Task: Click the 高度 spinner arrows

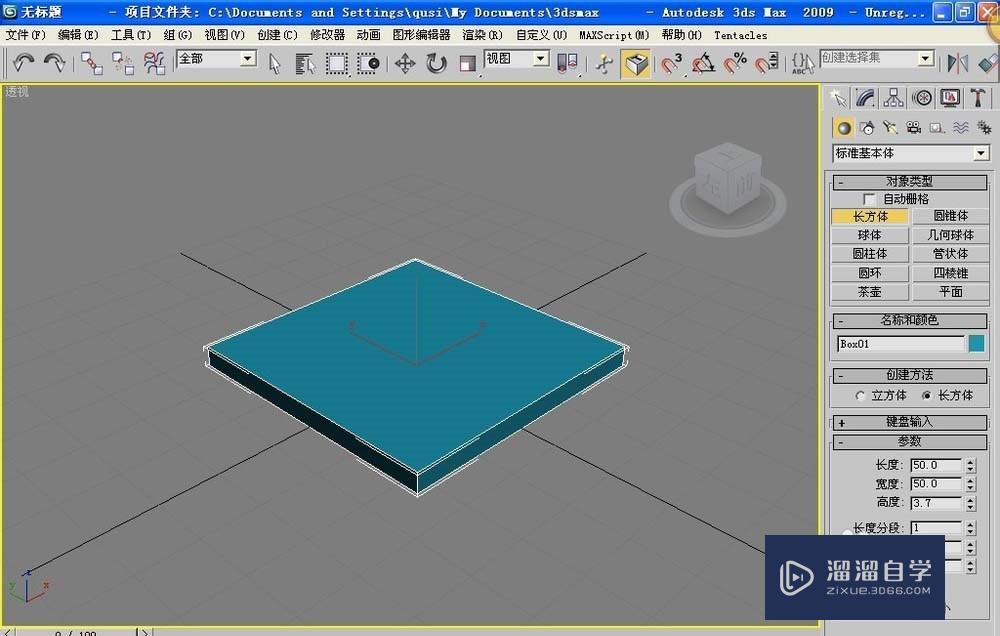Action: click(970, 503)
